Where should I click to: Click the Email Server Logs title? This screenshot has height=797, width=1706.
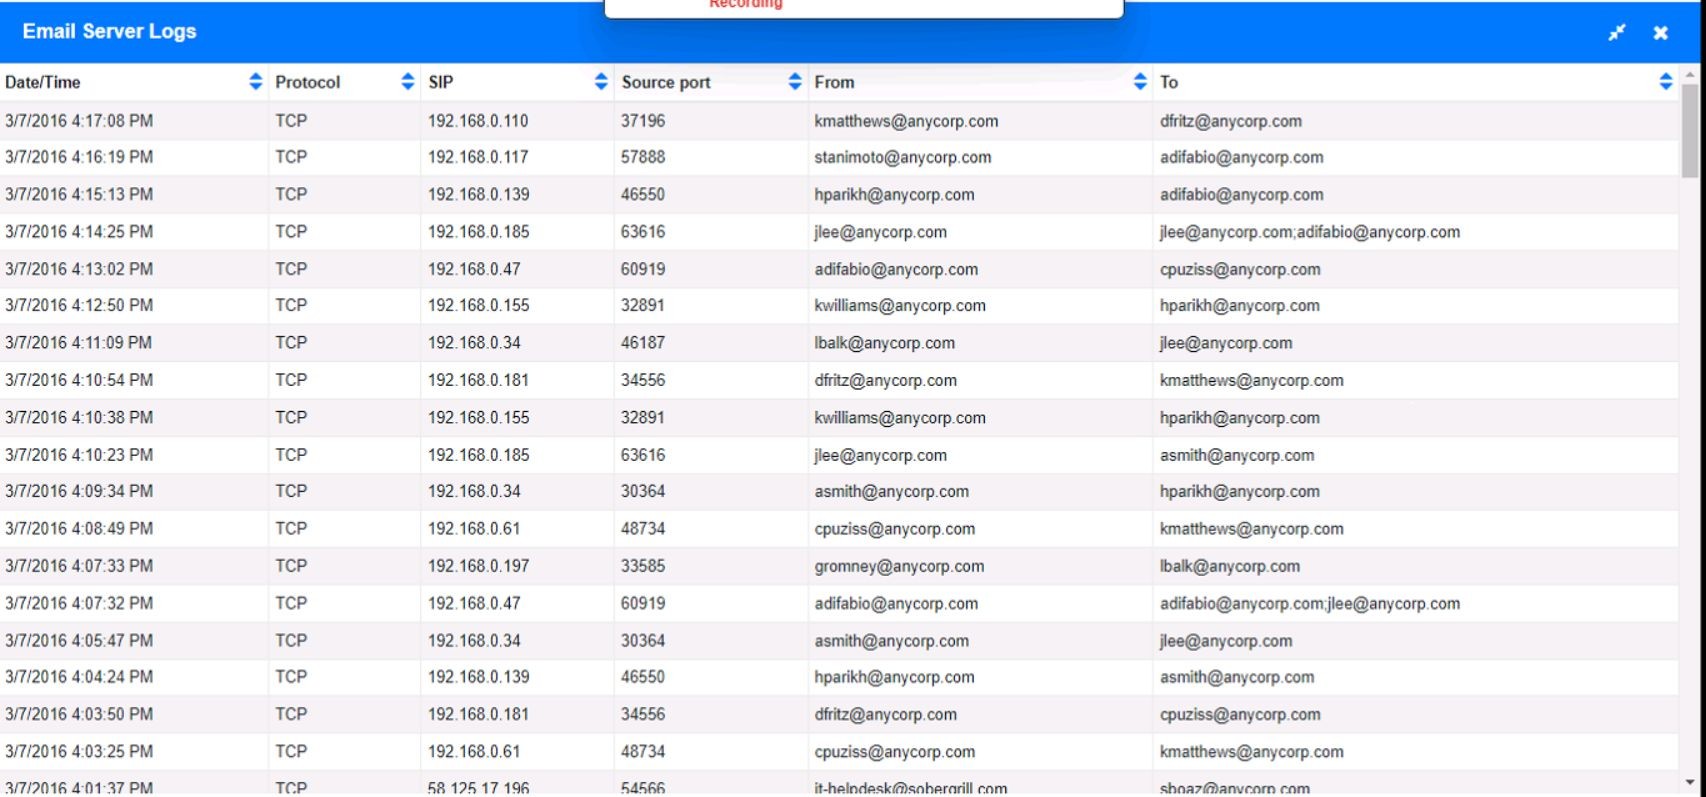pos(110,31)
